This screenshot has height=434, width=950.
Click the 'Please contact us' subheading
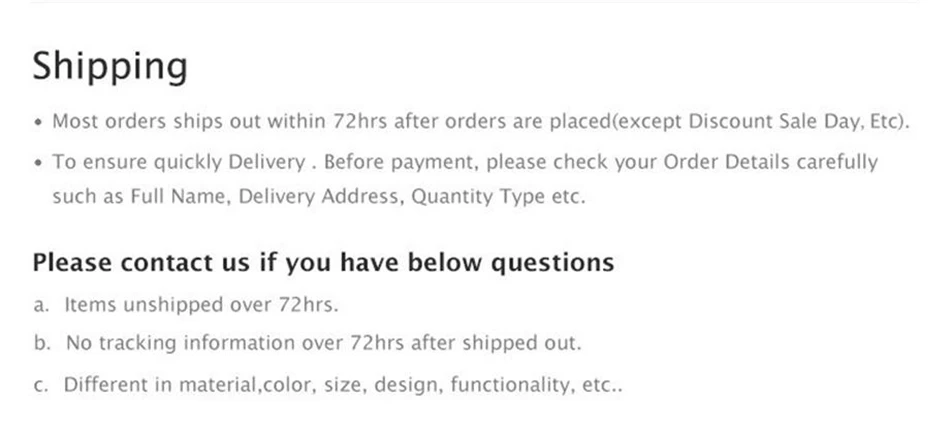323,263
